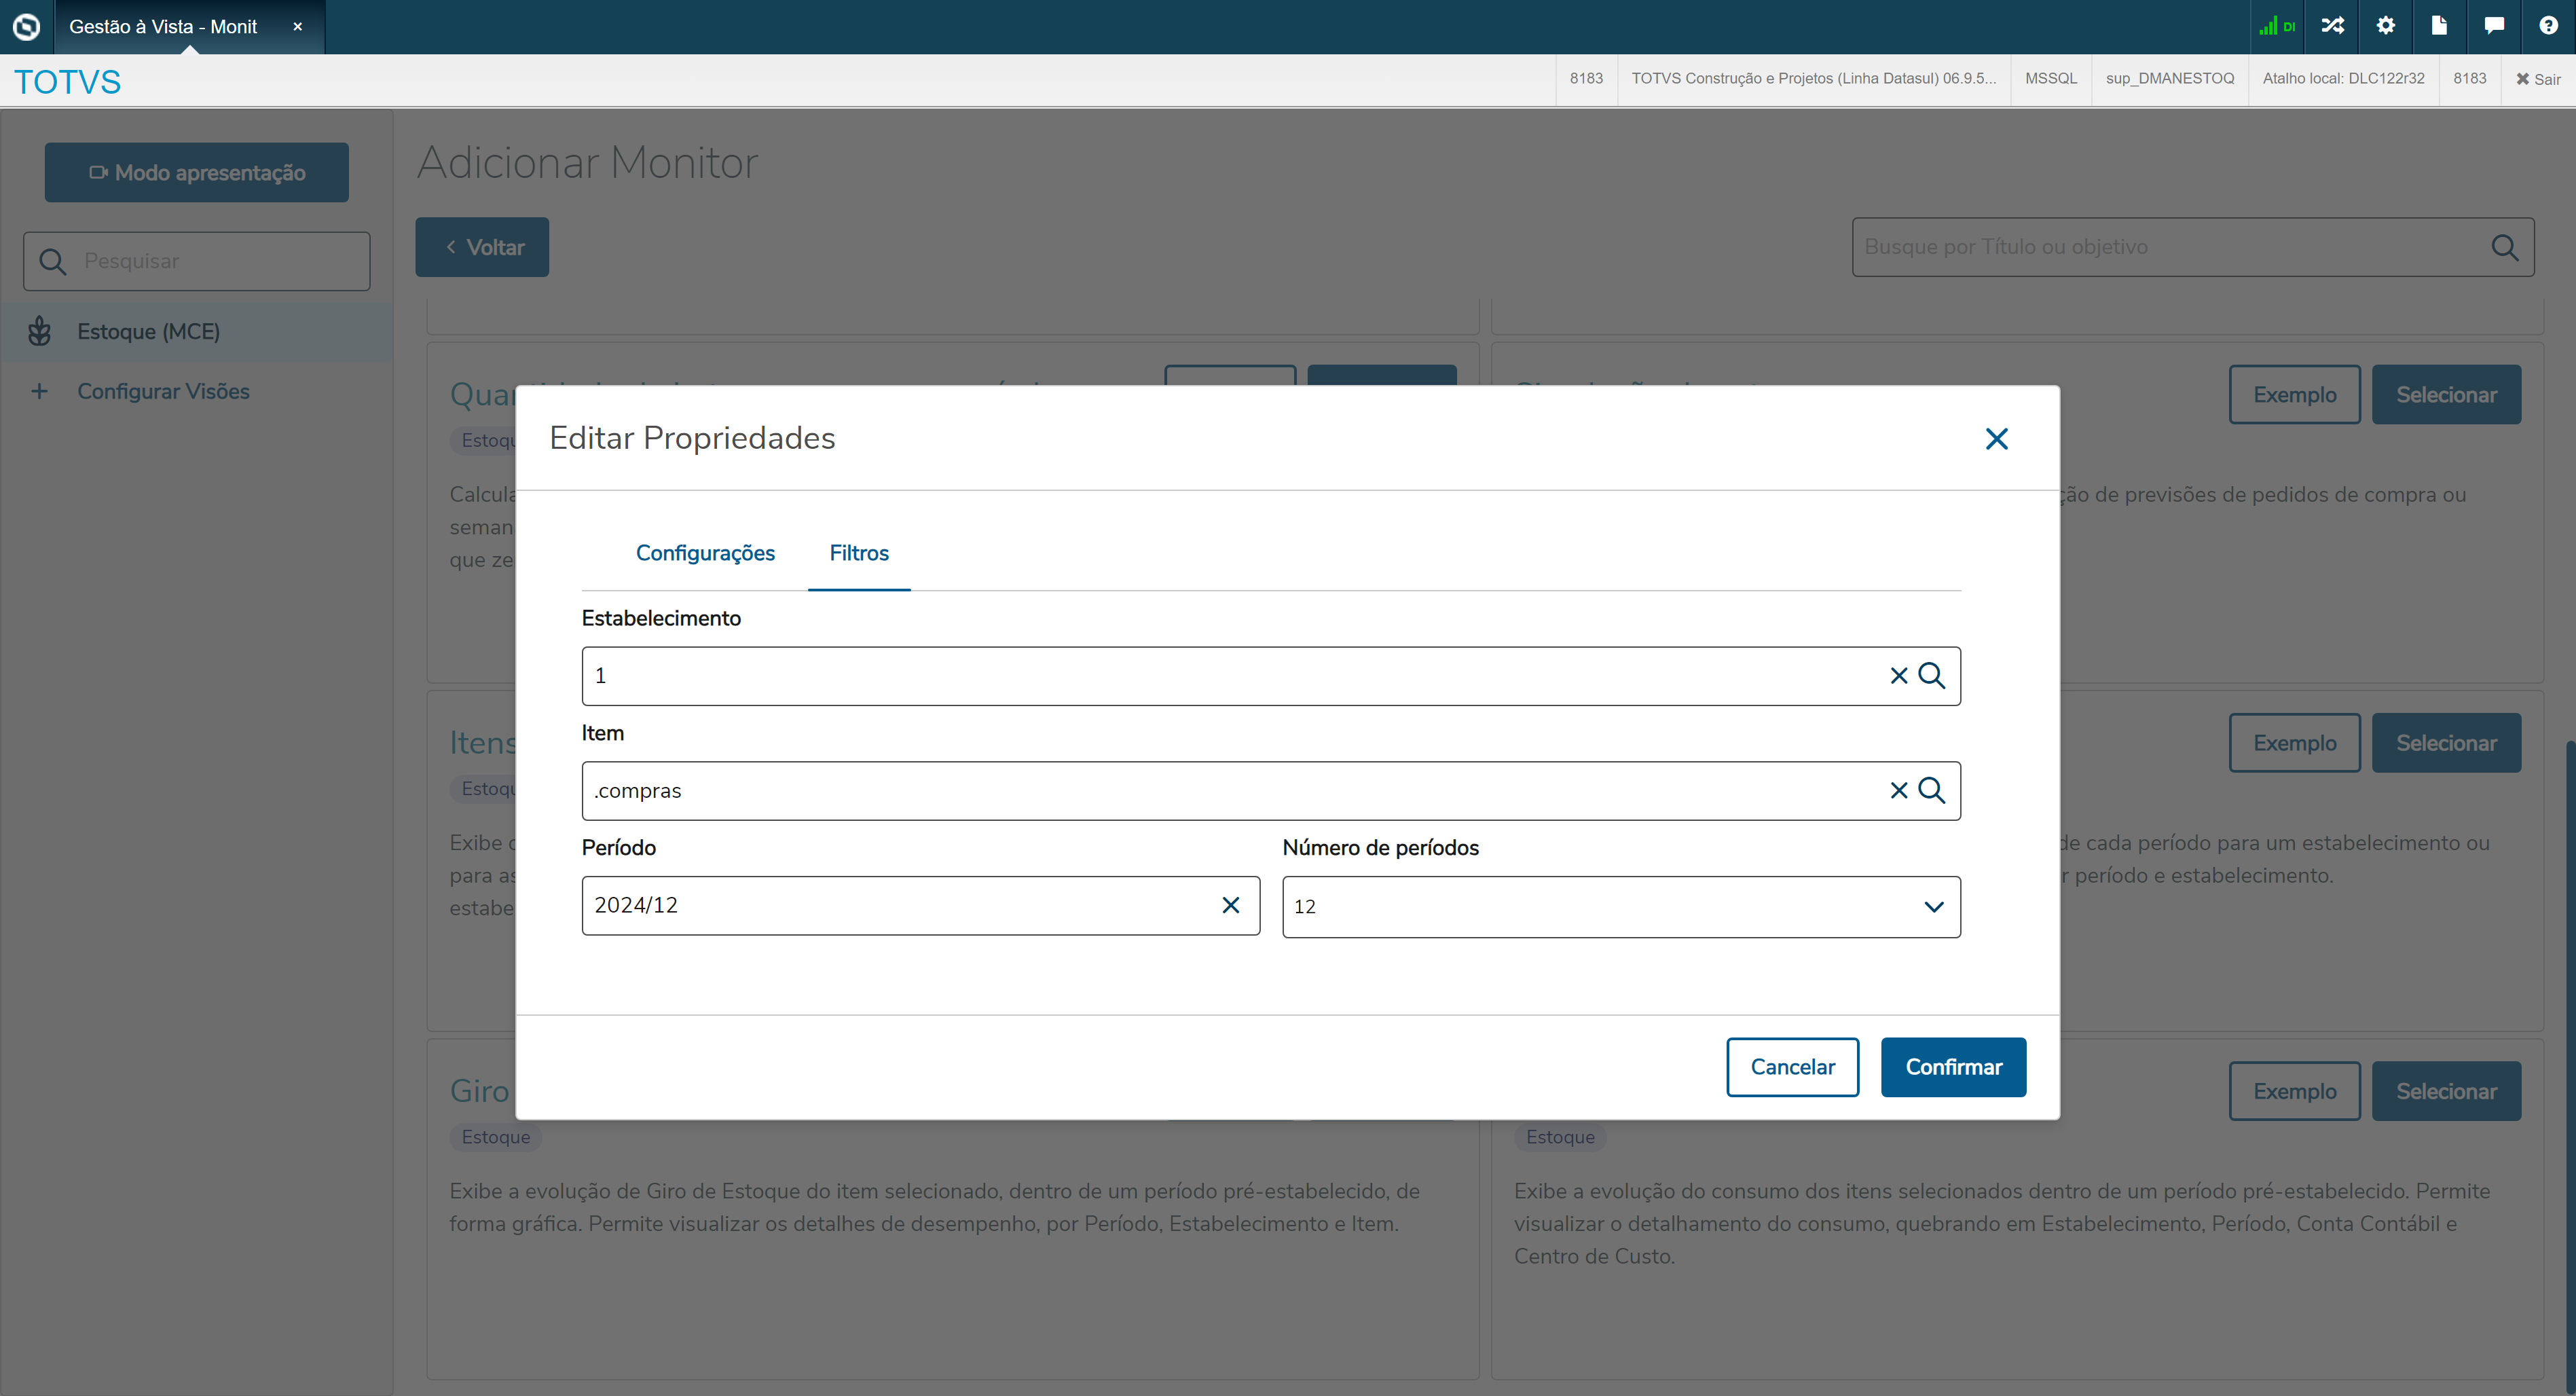Click the Sair logout link
The image size is (2576, 1396).
coord(2538,79)
